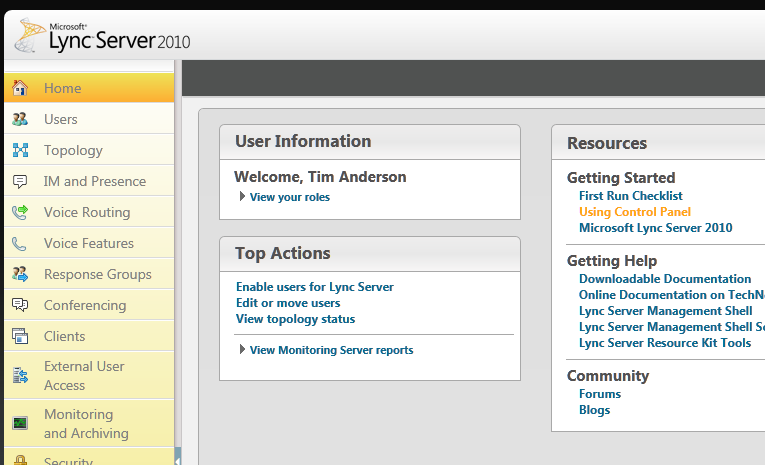Click the Clients window icon

coord(20,336)
